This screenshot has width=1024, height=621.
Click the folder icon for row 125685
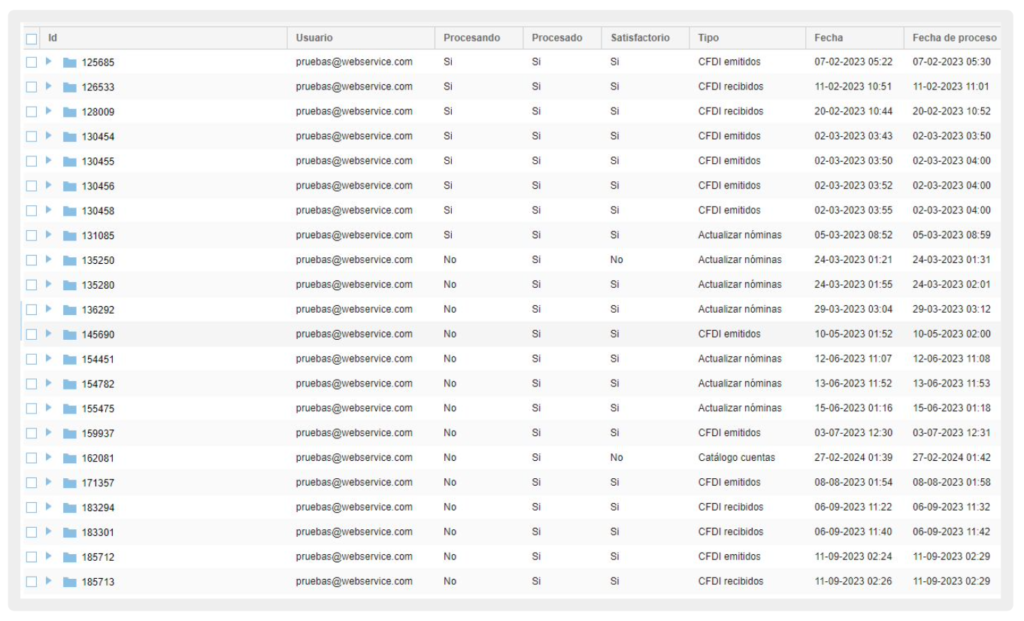coord(70,63)
